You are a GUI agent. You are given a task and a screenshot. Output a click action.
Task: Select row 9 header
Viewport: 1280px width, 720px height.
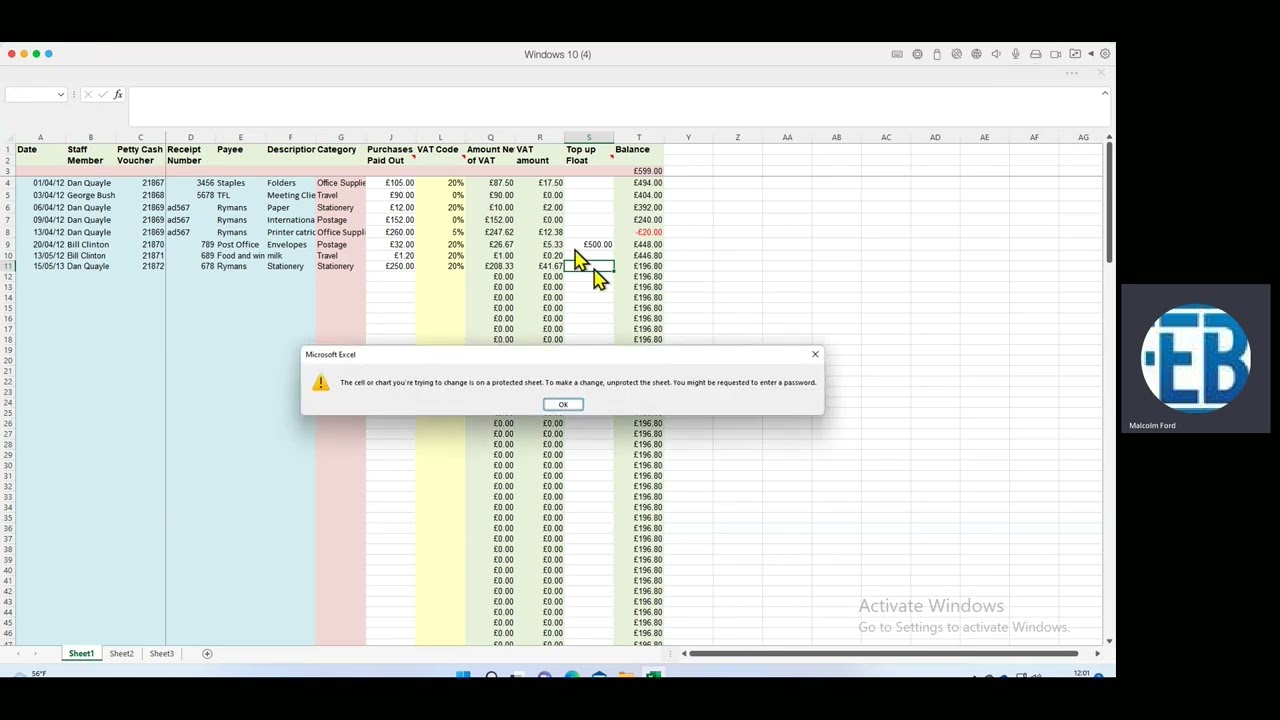pyautogui.click(x=7, y=244)
